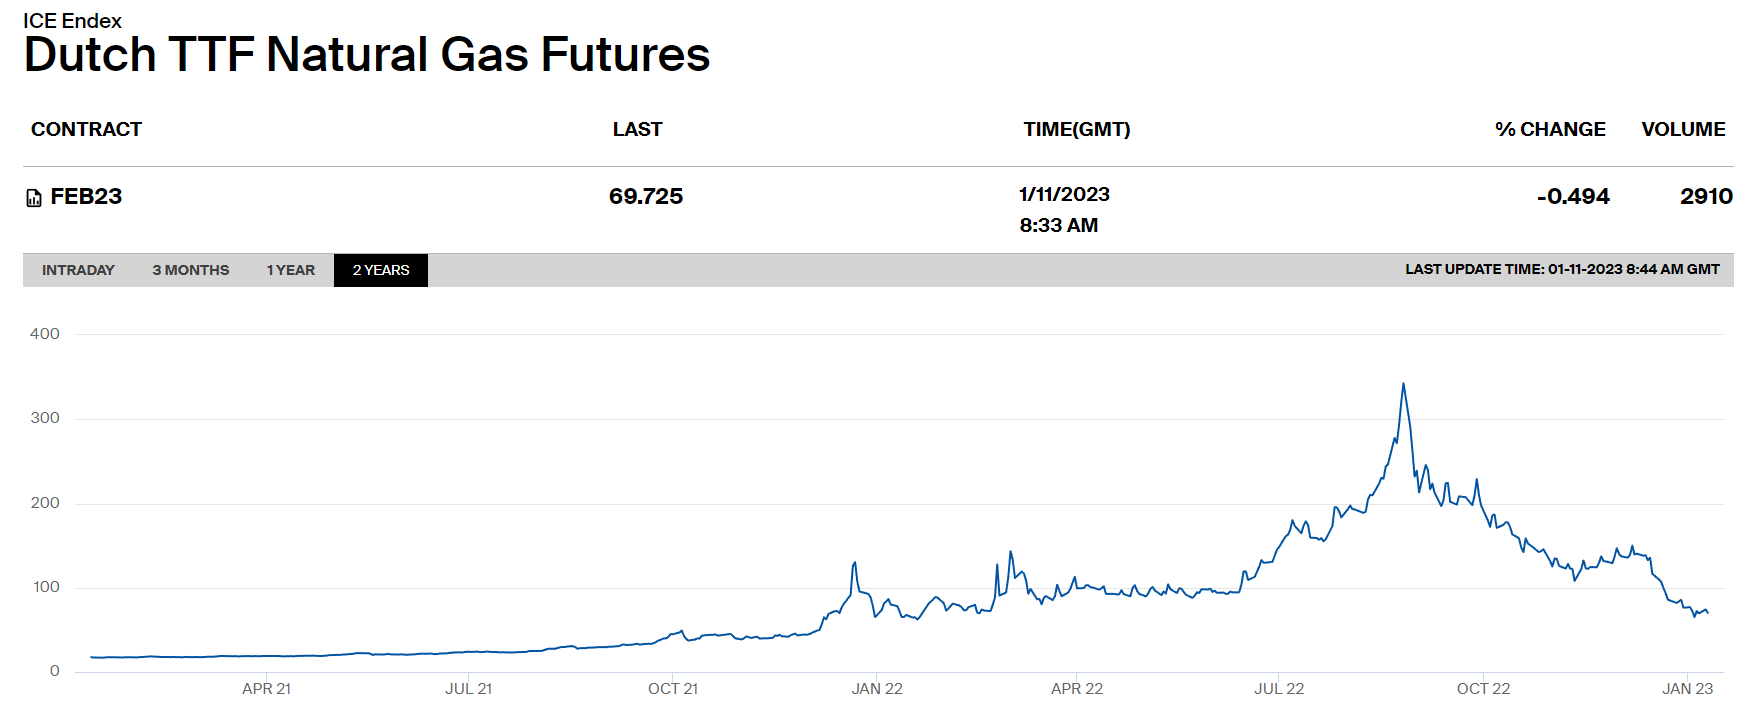Click the -0.494 percent change value
The height and width of the screenshot is (722, 1758).
pyautogui.click(x=1573, y=197)
